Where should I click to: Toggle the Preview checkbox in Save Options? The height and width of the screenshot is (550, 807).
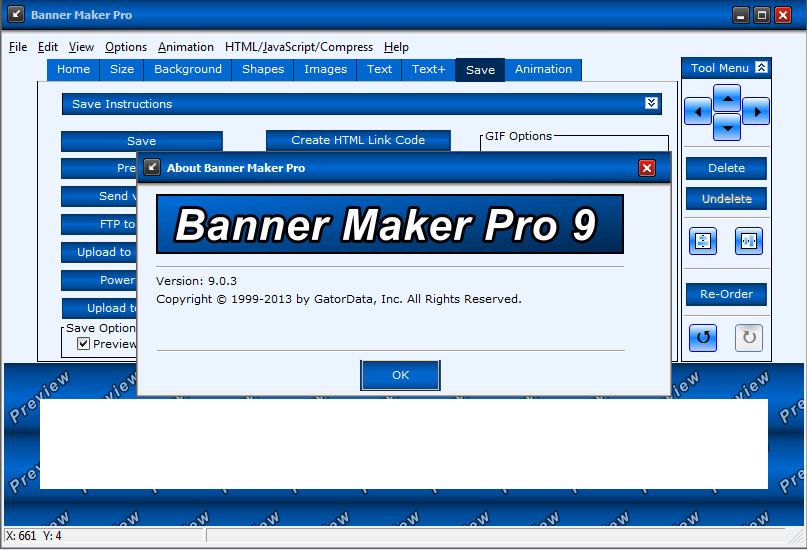coord(84,344)
